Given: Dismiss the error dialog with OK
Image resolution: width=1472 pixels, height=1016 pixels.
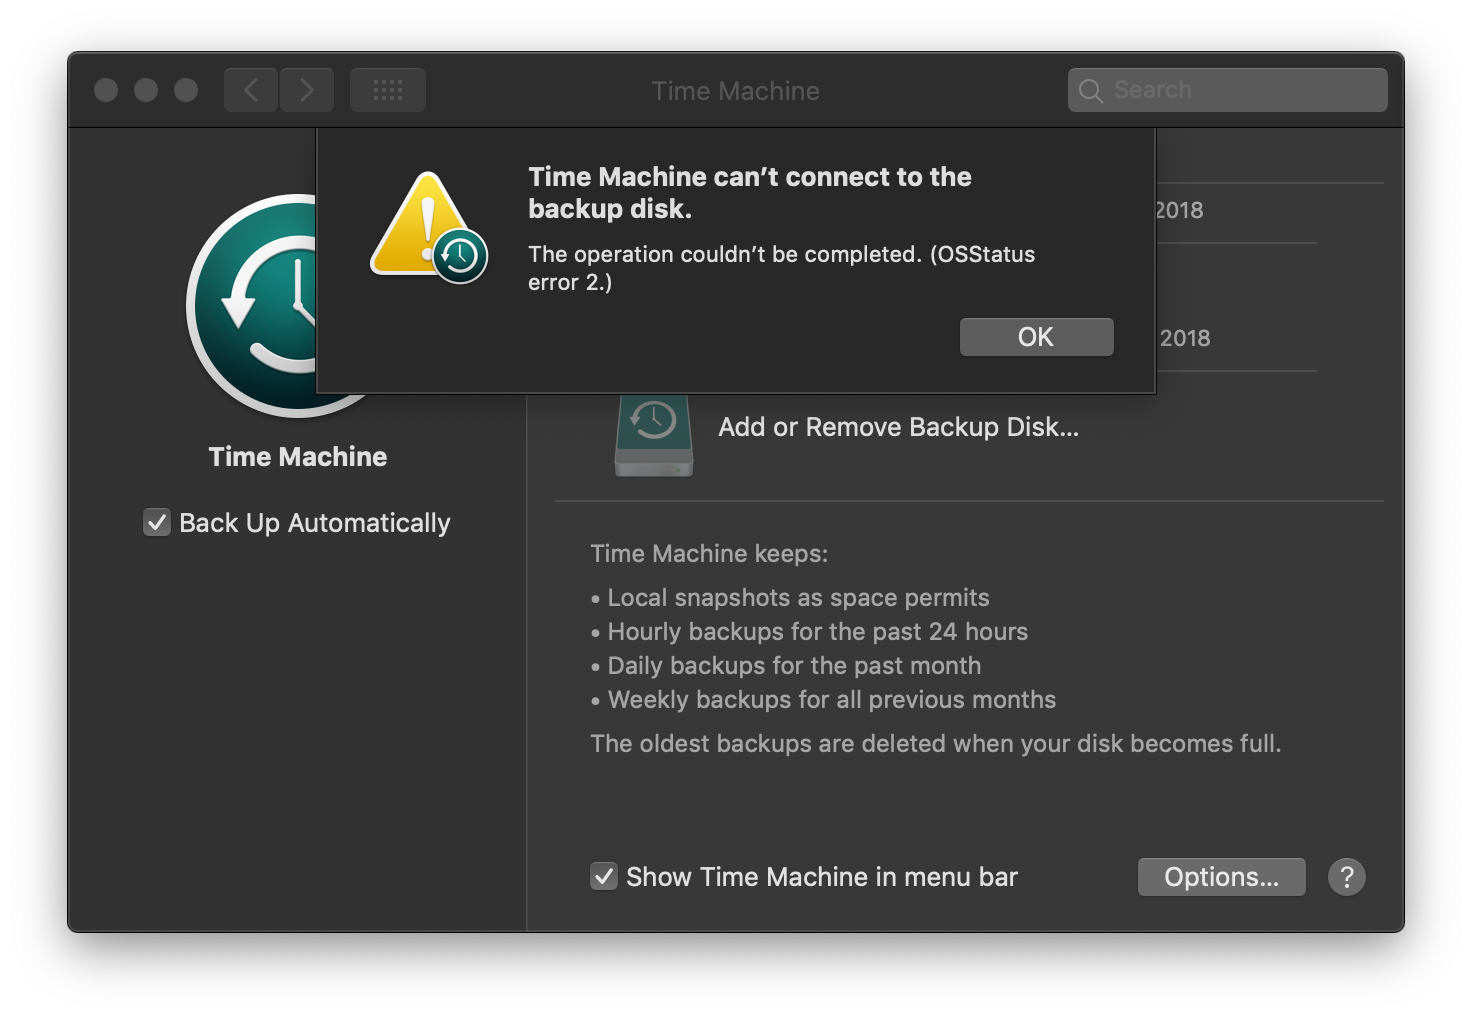Looking at the screenshot, I should (x=1036, y=337).
